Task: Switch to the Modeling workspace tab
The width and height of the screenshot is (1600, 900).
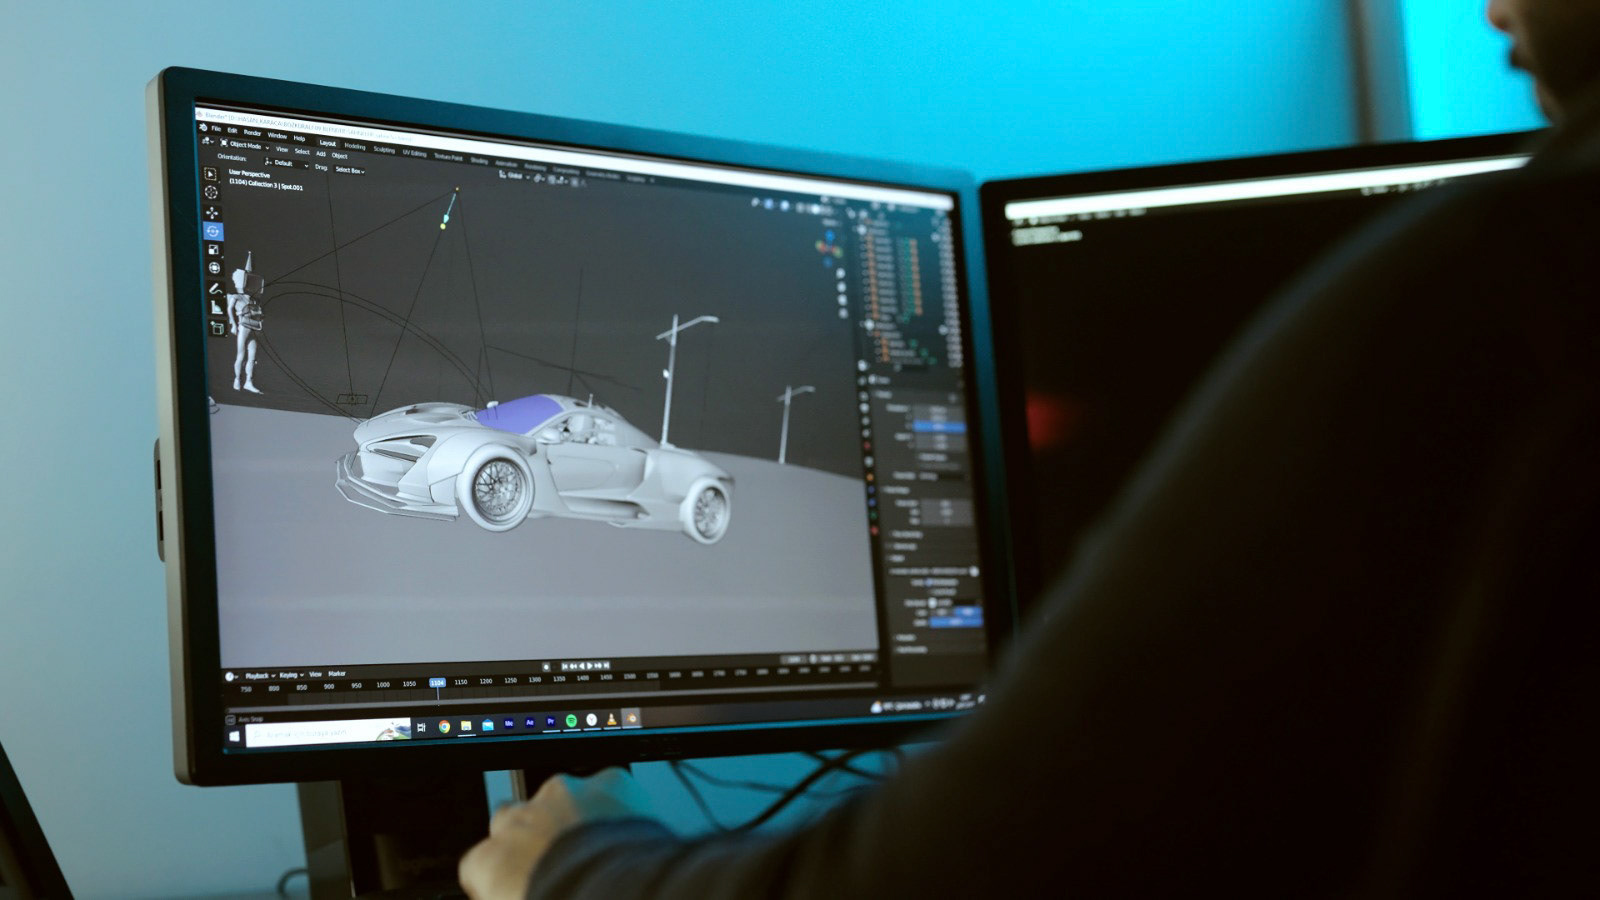Action: [355, 146]
